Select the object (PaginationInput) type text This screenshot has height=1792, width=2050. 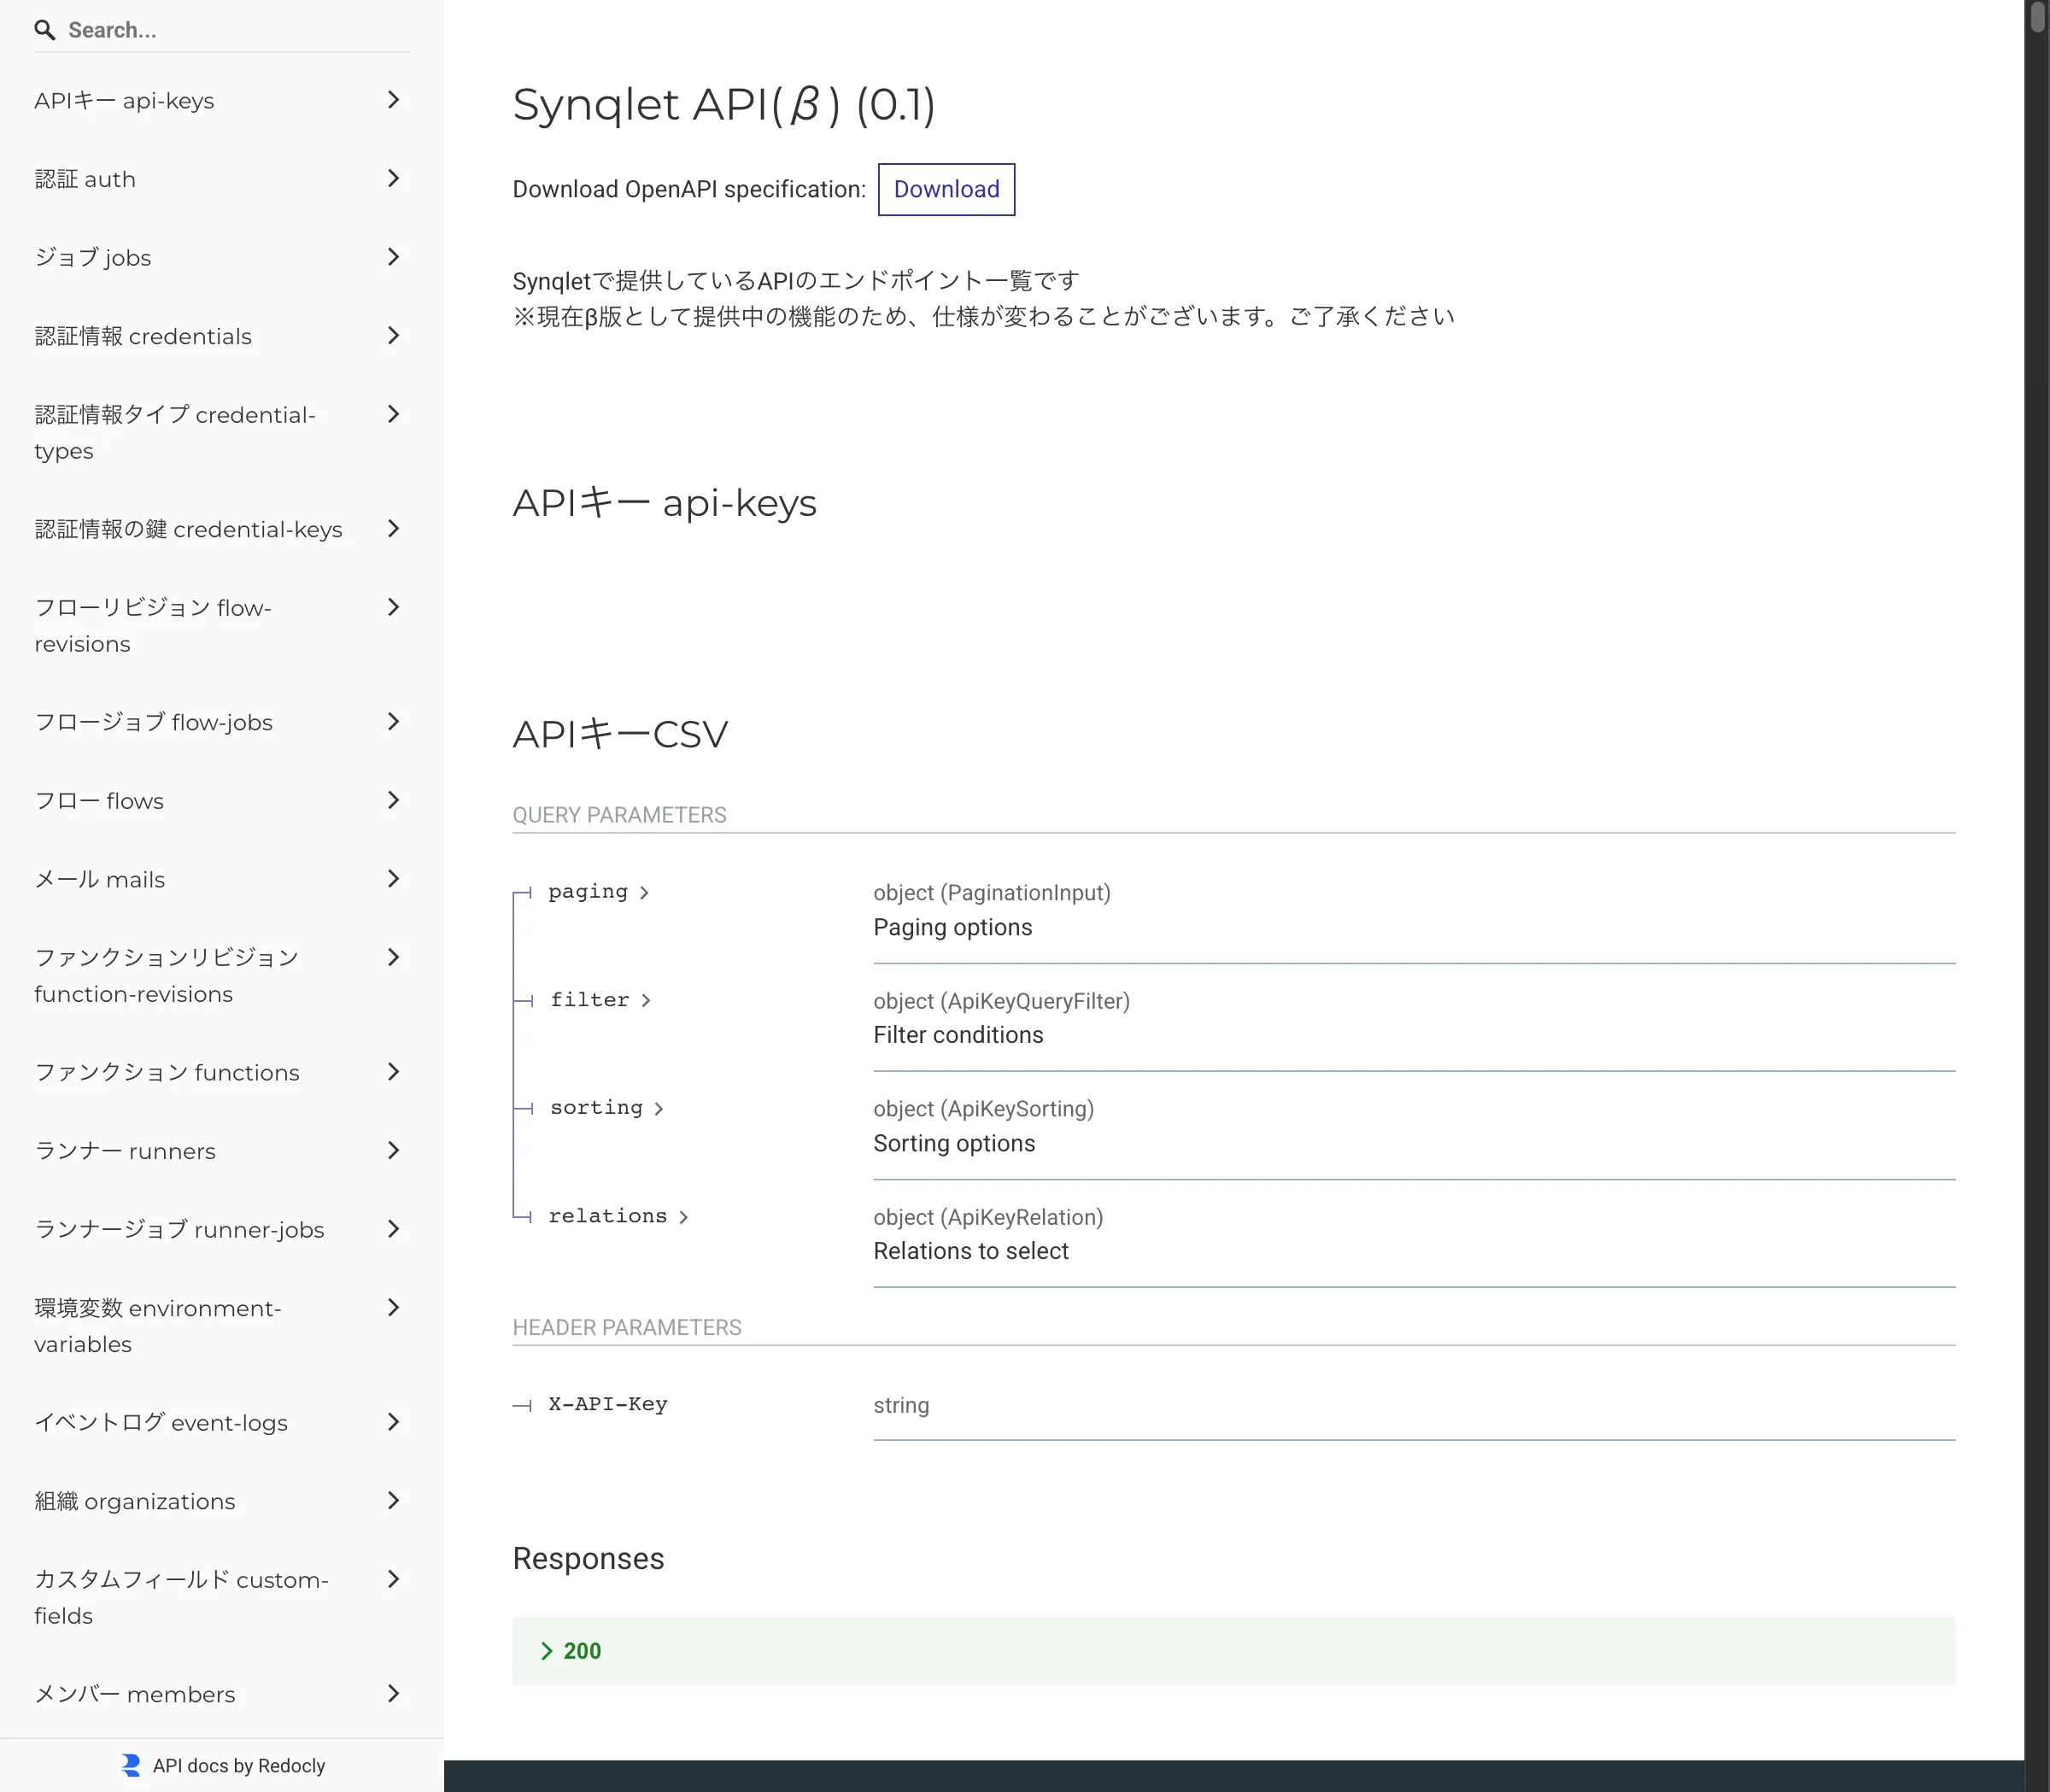[992, 893]
